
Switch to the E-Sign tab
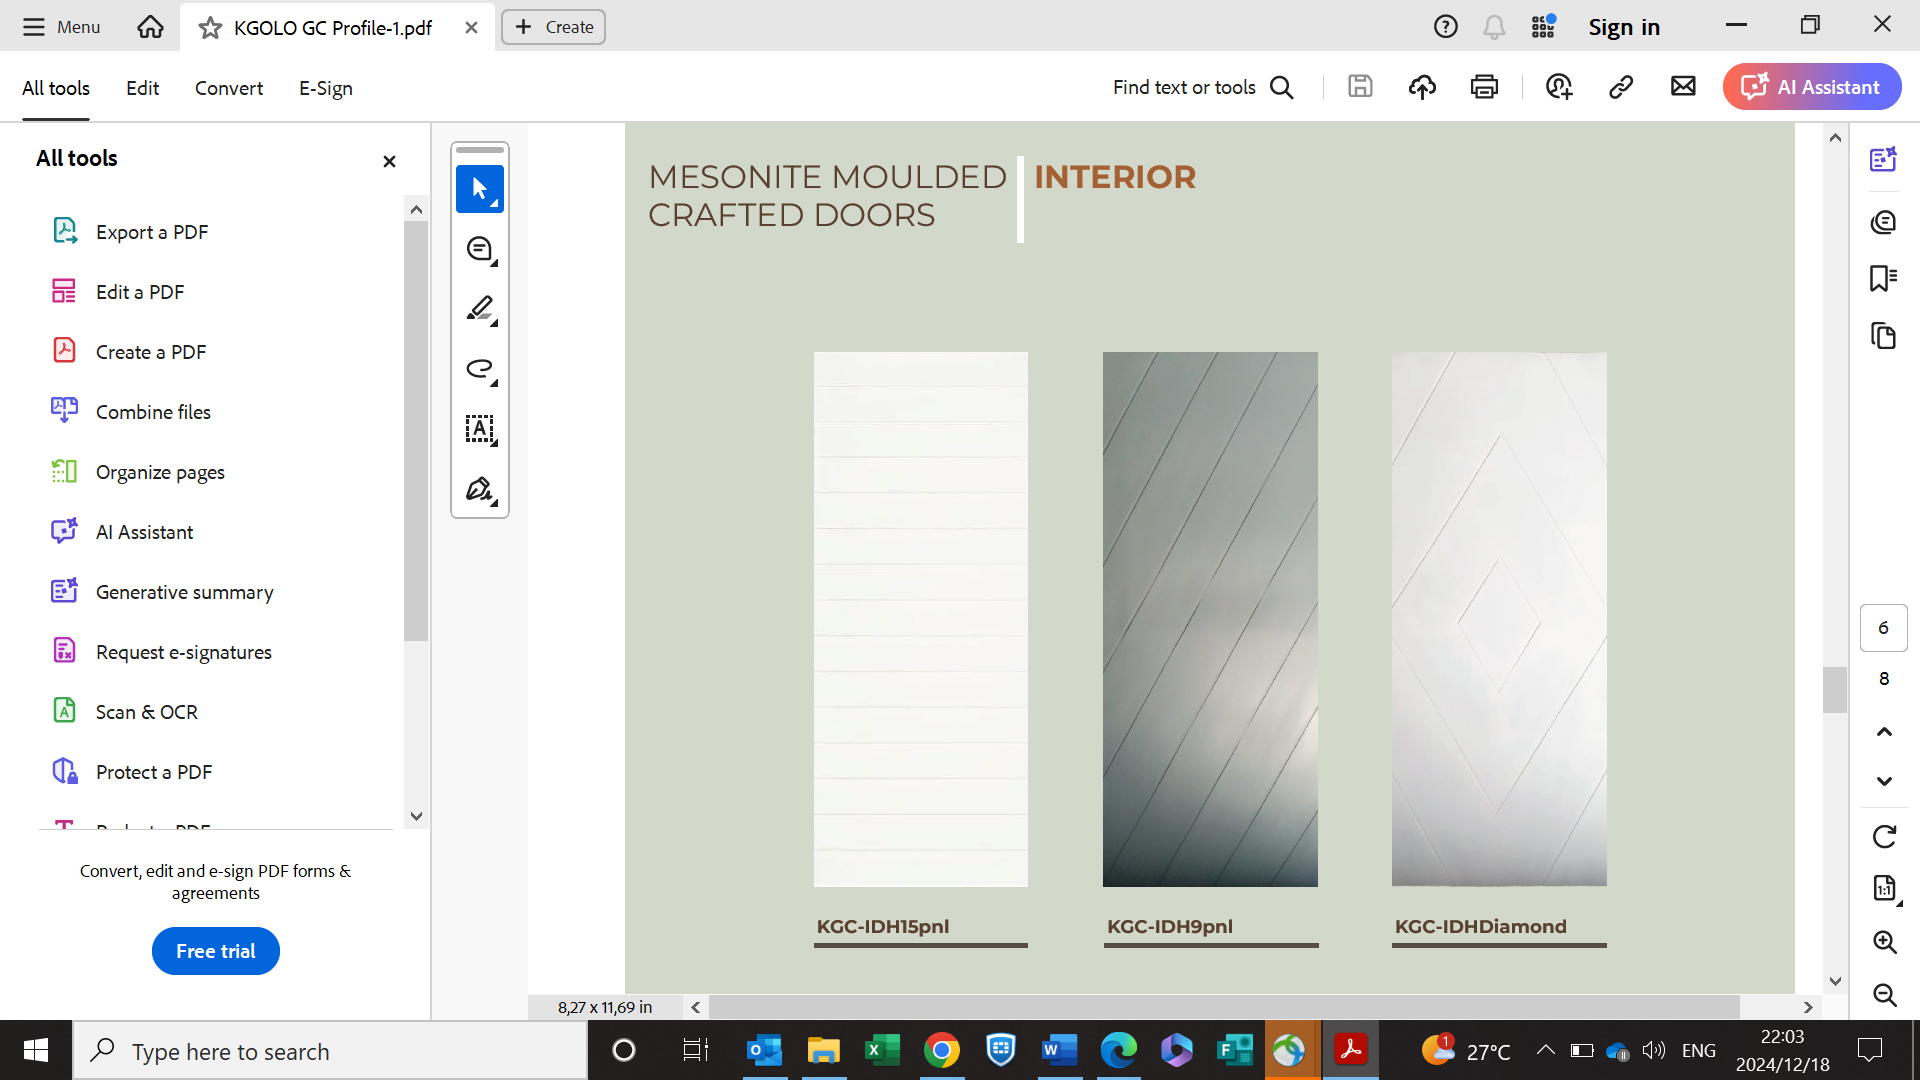pyautogui.click(x=325, y=88)
